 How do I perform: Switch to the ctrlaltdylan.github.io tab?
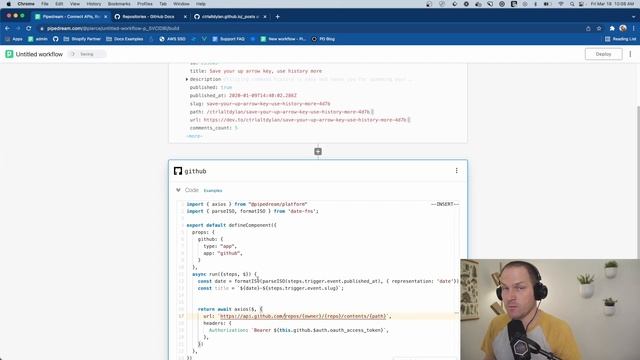[x=228, y=17]
